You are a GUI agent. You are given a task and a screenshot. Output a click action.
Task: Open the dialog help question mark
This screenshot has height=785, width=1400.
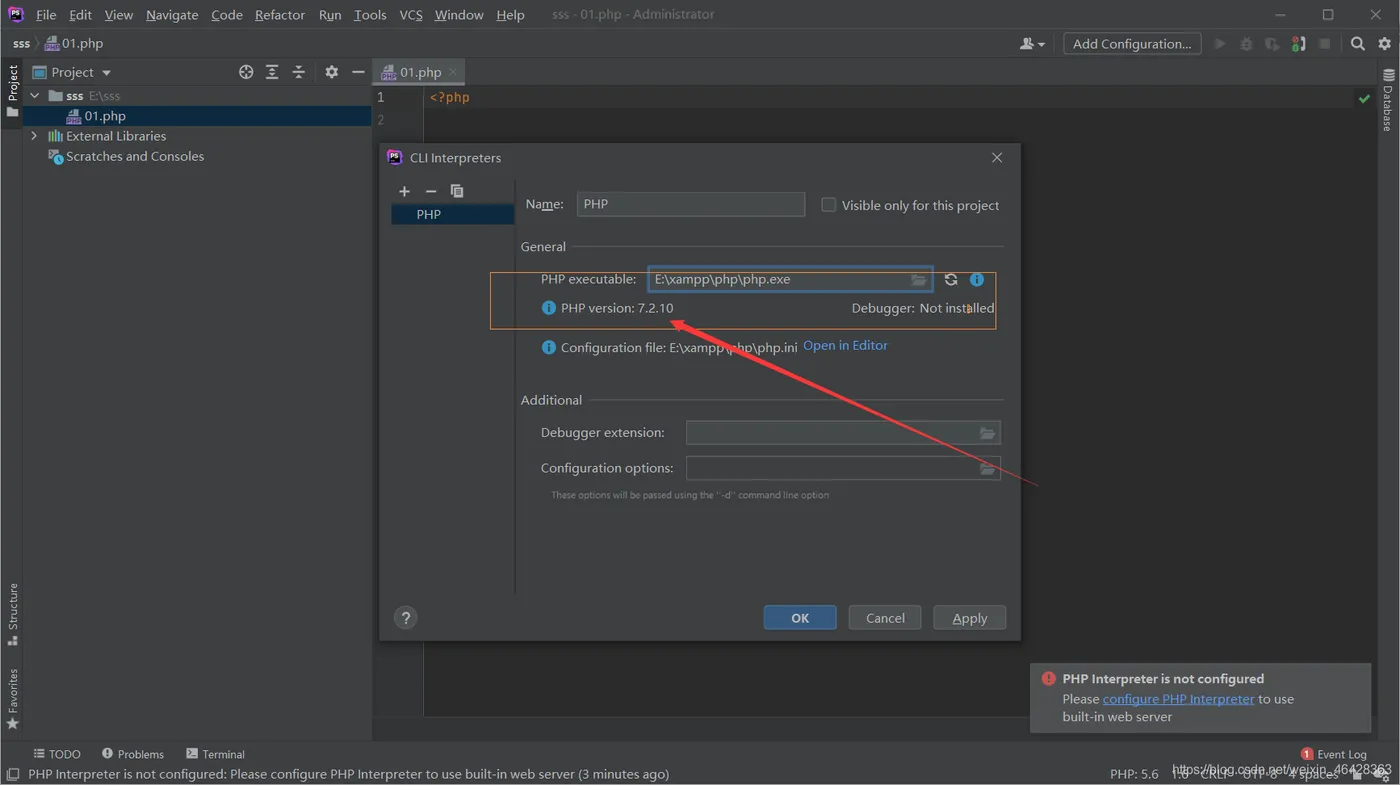coord(405,618)
